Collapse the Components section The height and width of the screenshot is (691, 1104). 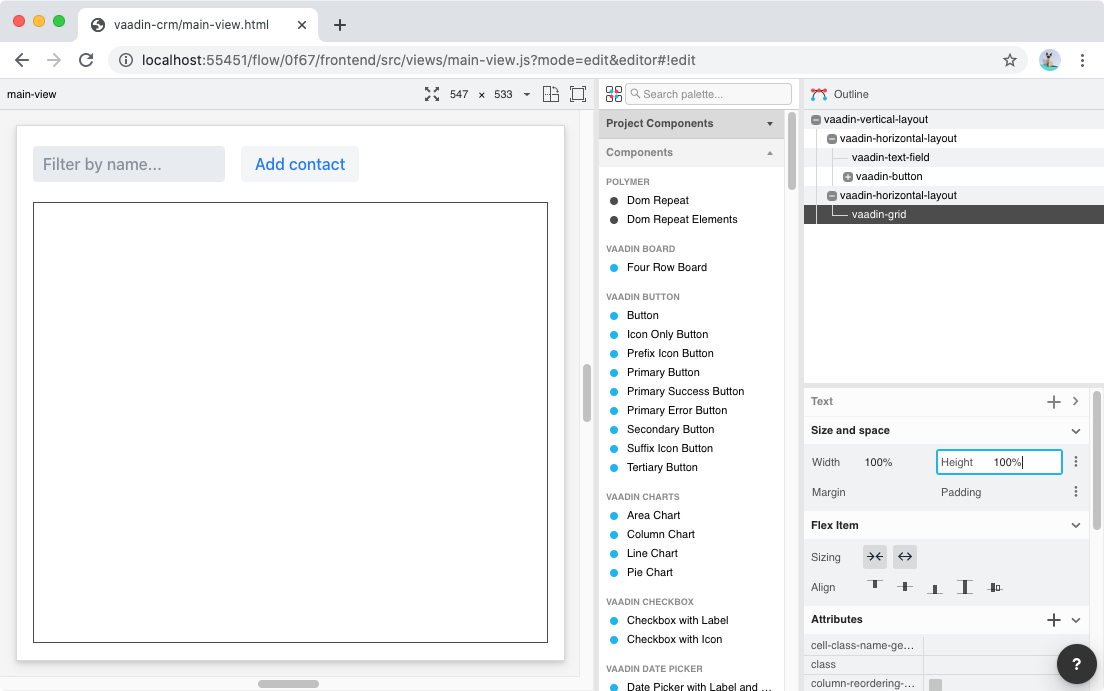coord(690,152)
